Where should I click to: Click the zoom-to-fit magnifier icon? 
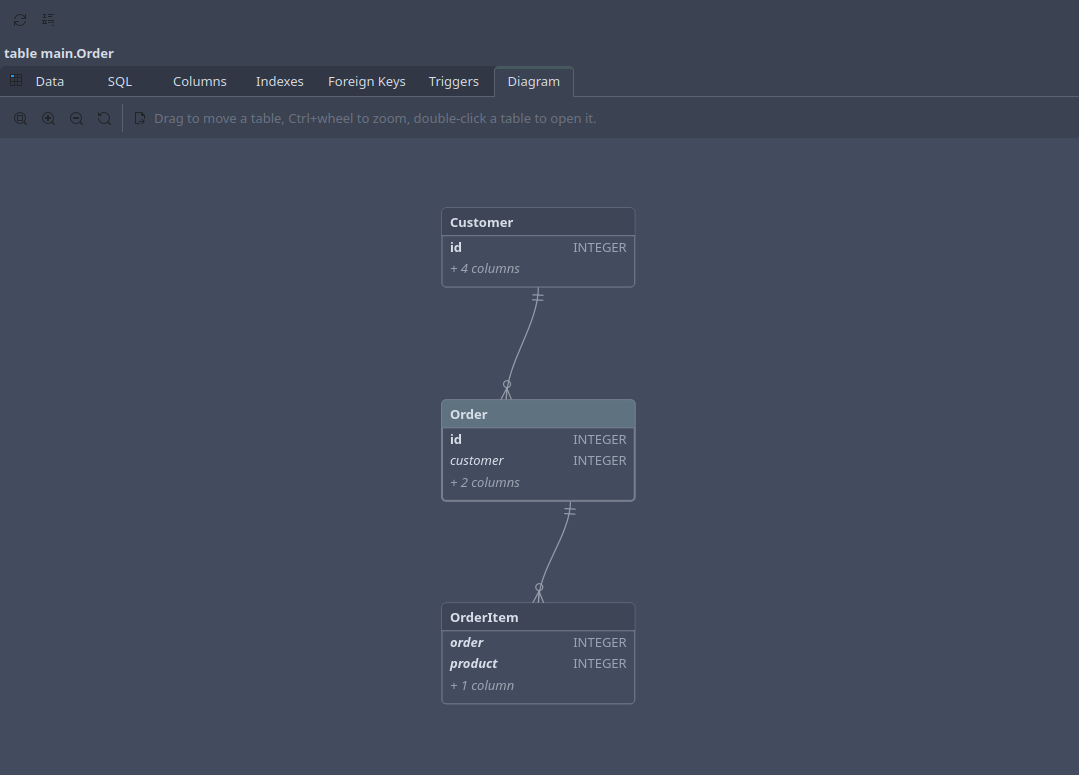(x=21, y=118)
